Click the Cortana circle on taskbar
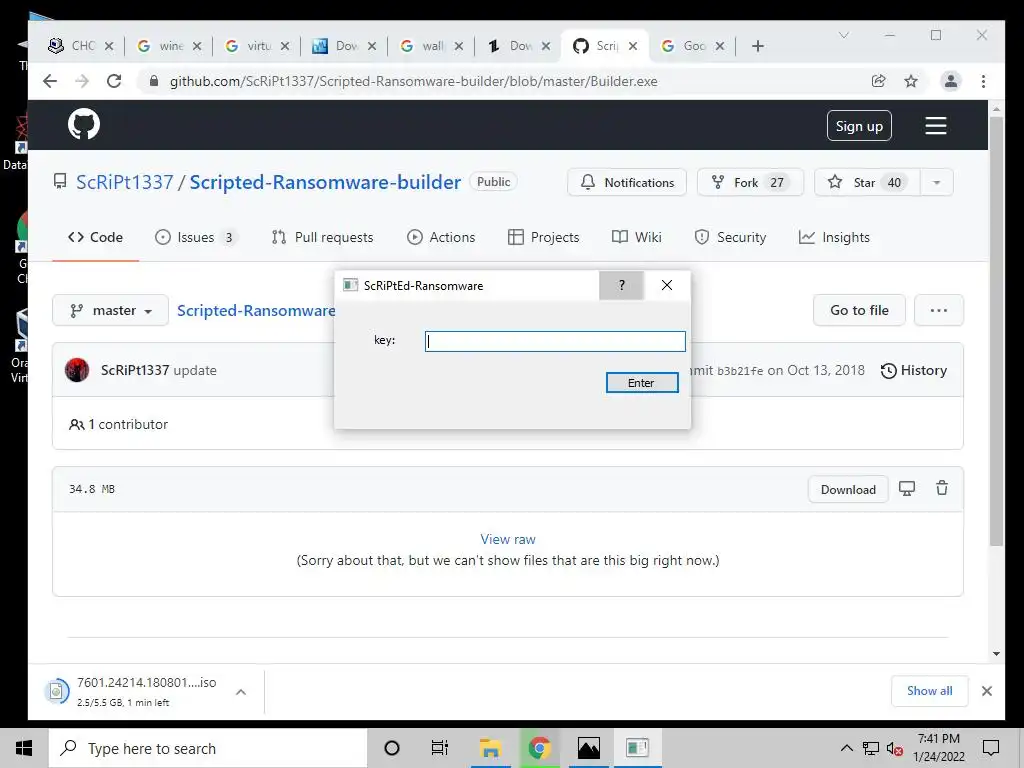Image resolution: width=1024 pixels, height=768 pixels. point(391,748)
